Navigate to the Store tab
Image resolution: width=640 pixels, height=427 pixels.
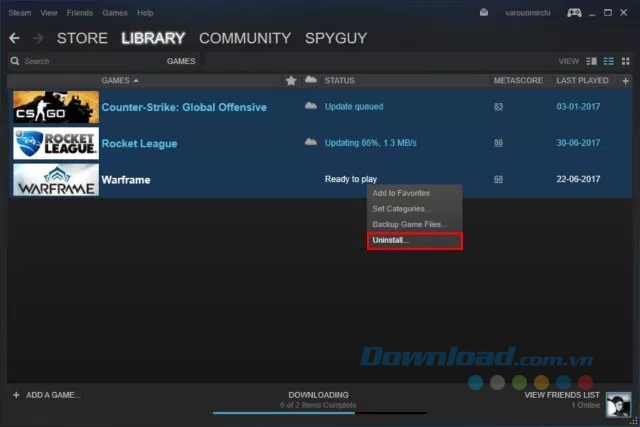click(x=82, y=39)
